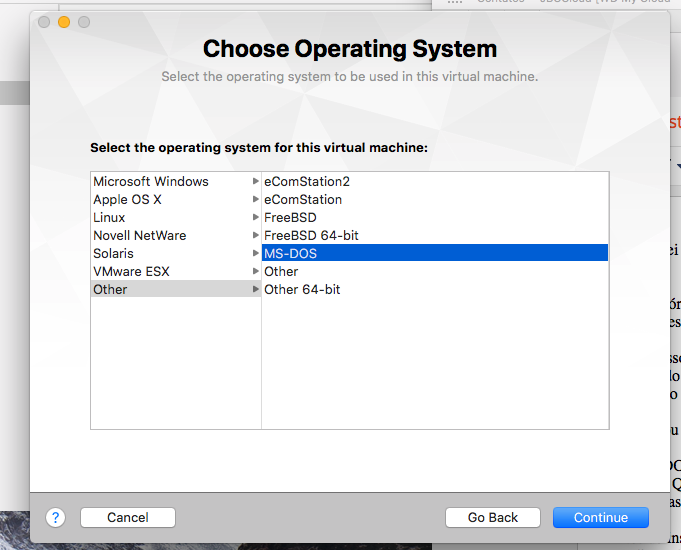This screenshot has width=681, height=550.
Task: Choose Other 64-bit option
Action: tap(302, 290)
